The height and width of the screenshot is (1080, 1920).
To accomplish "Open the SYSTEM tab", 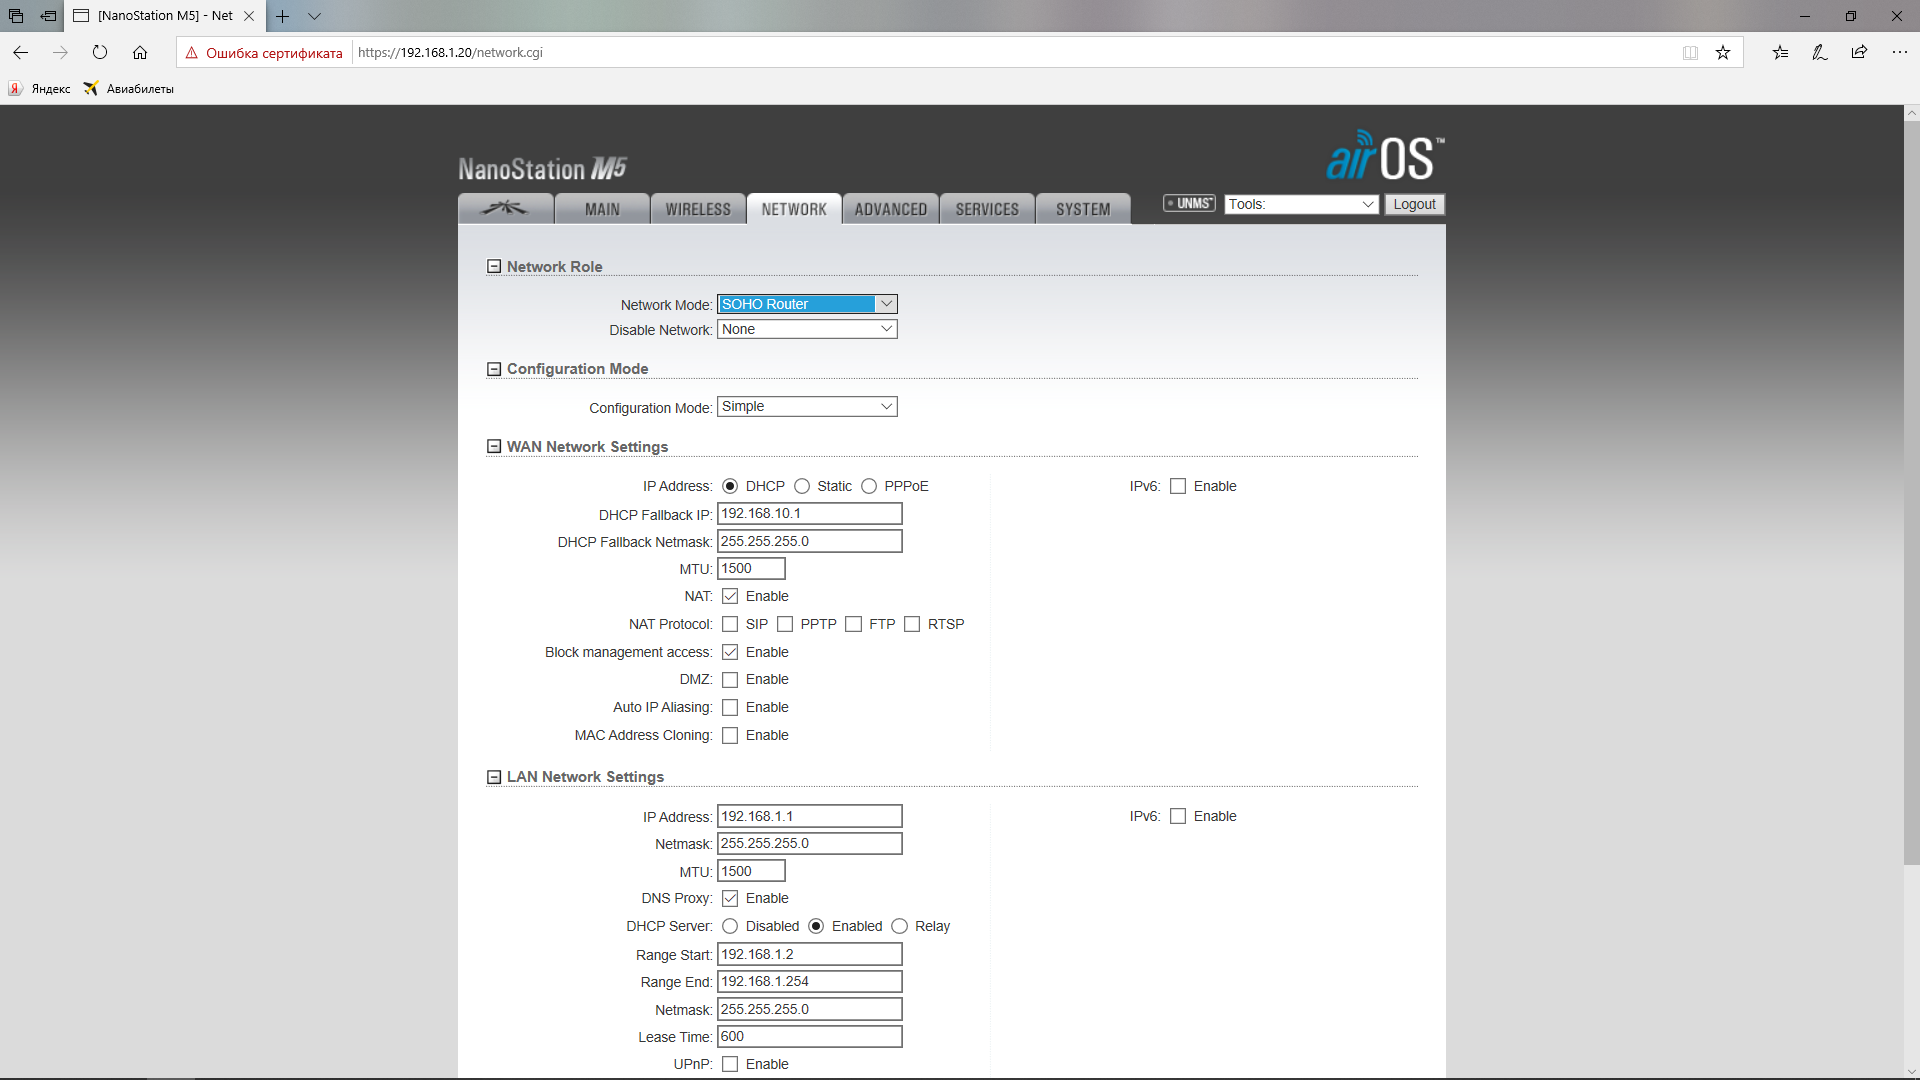I will (x=1083, y=209).
